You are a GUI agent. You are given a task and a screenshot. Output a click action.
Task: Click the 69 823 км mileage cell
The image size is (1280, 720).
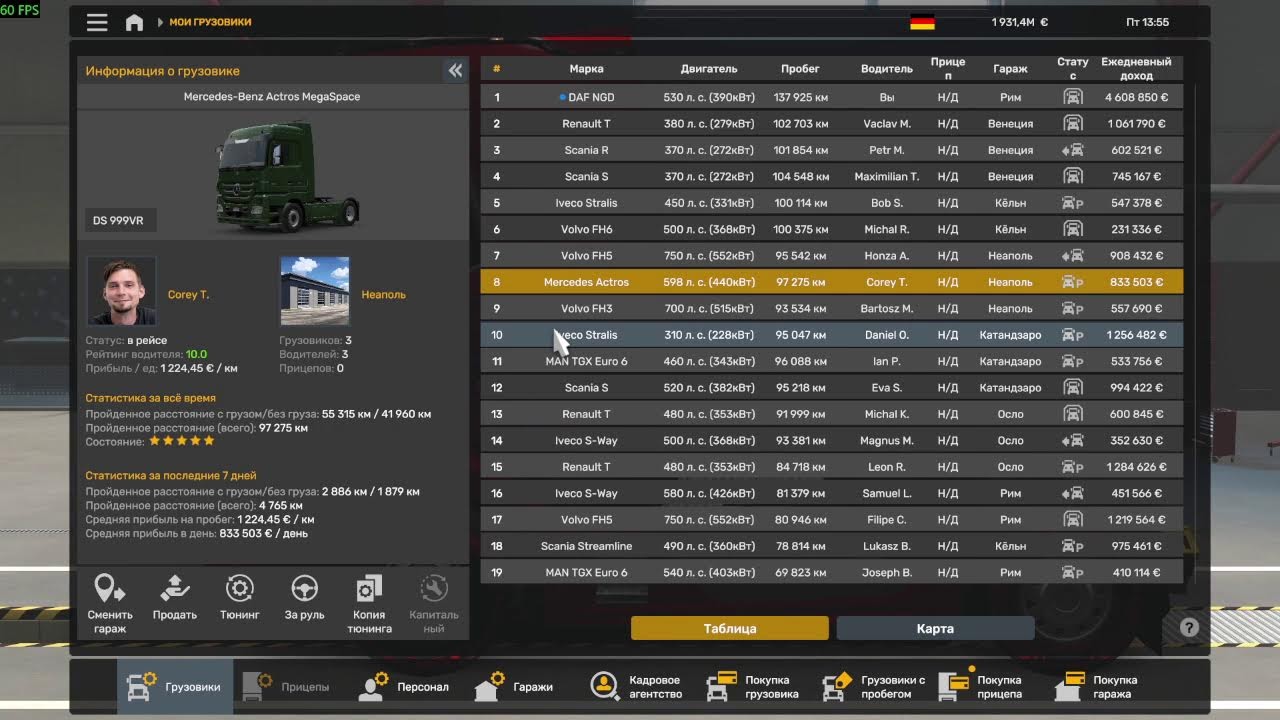800,573
